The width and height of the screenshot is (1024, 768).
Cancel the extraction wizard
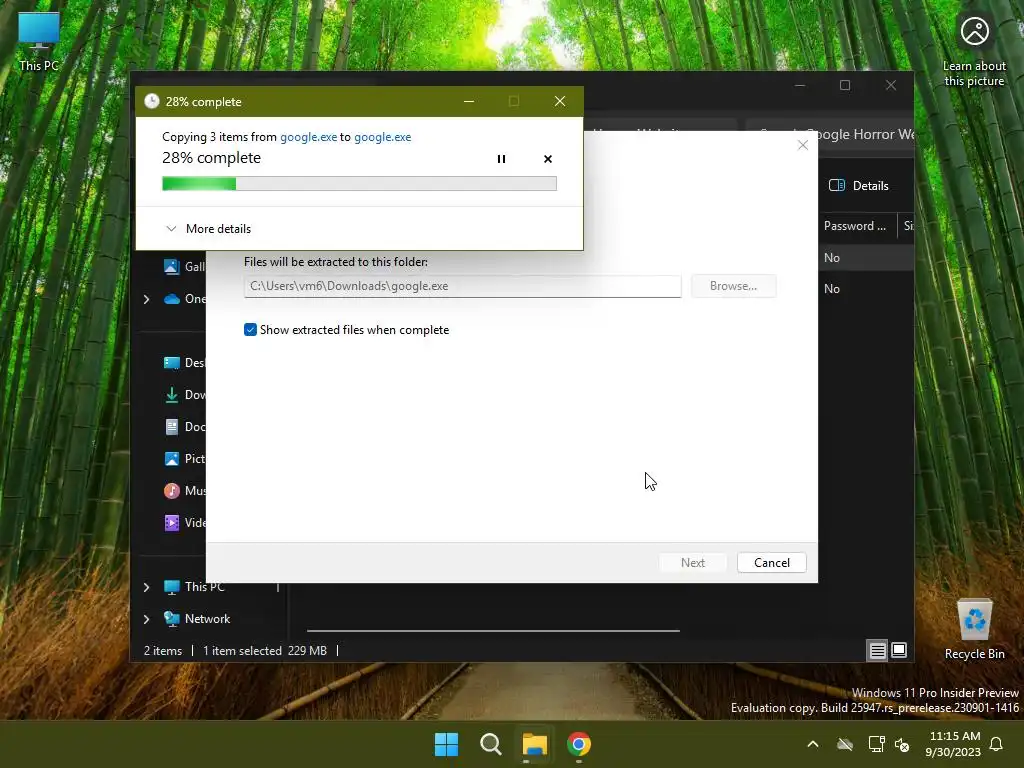click(x=772, y=563)
